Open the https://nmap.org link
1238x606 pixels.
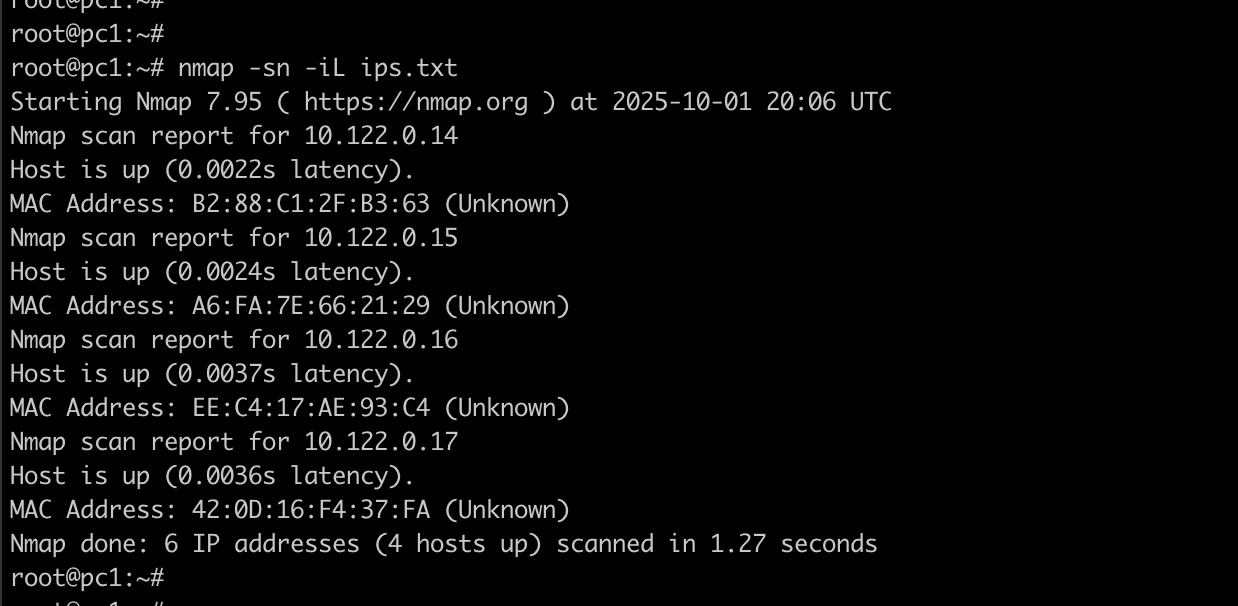(415, 102)
